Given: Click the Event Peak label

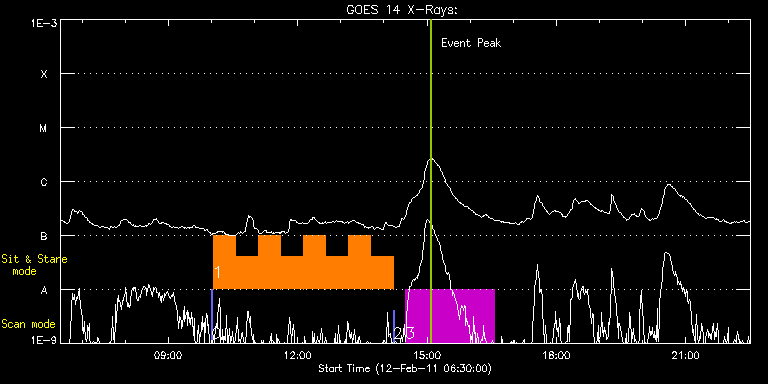Looking at the screenshot, I should (471, 43).
